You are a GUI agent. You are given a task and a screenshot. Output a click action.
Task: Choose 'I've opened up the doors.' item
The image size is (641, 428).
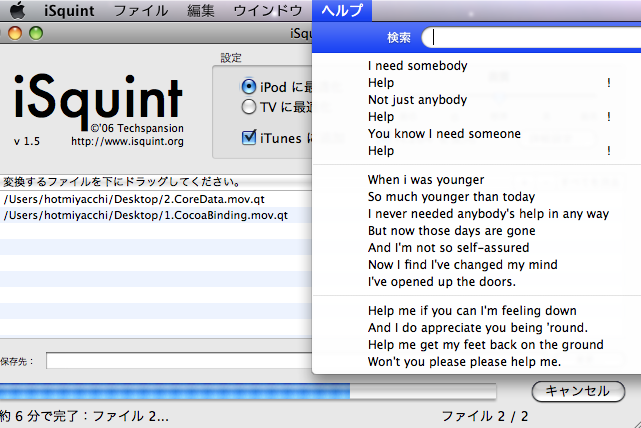point(477,282)
